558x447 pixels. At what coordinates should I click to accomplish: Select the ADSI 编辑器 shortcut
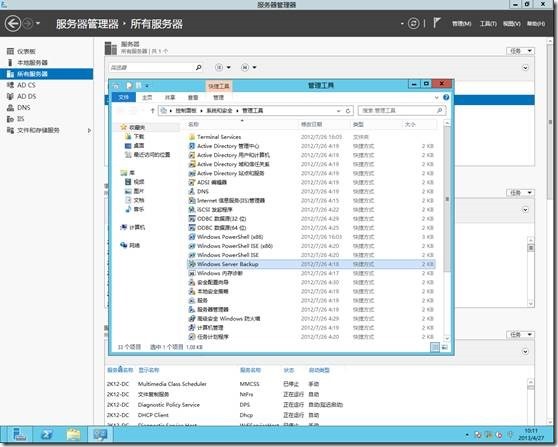pyautogui.click(x=212, y=182)
